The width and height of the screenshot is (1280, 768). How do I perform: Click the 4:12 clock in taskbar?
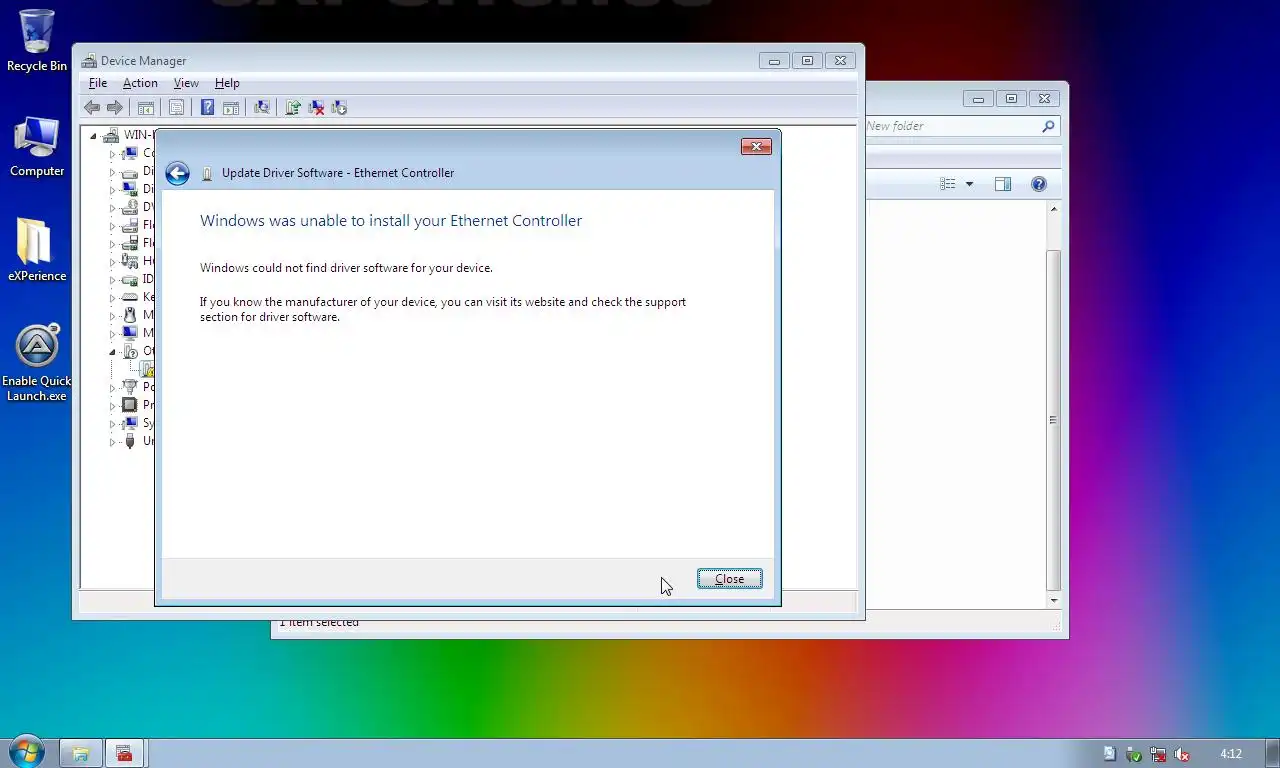click(1231, 754)
